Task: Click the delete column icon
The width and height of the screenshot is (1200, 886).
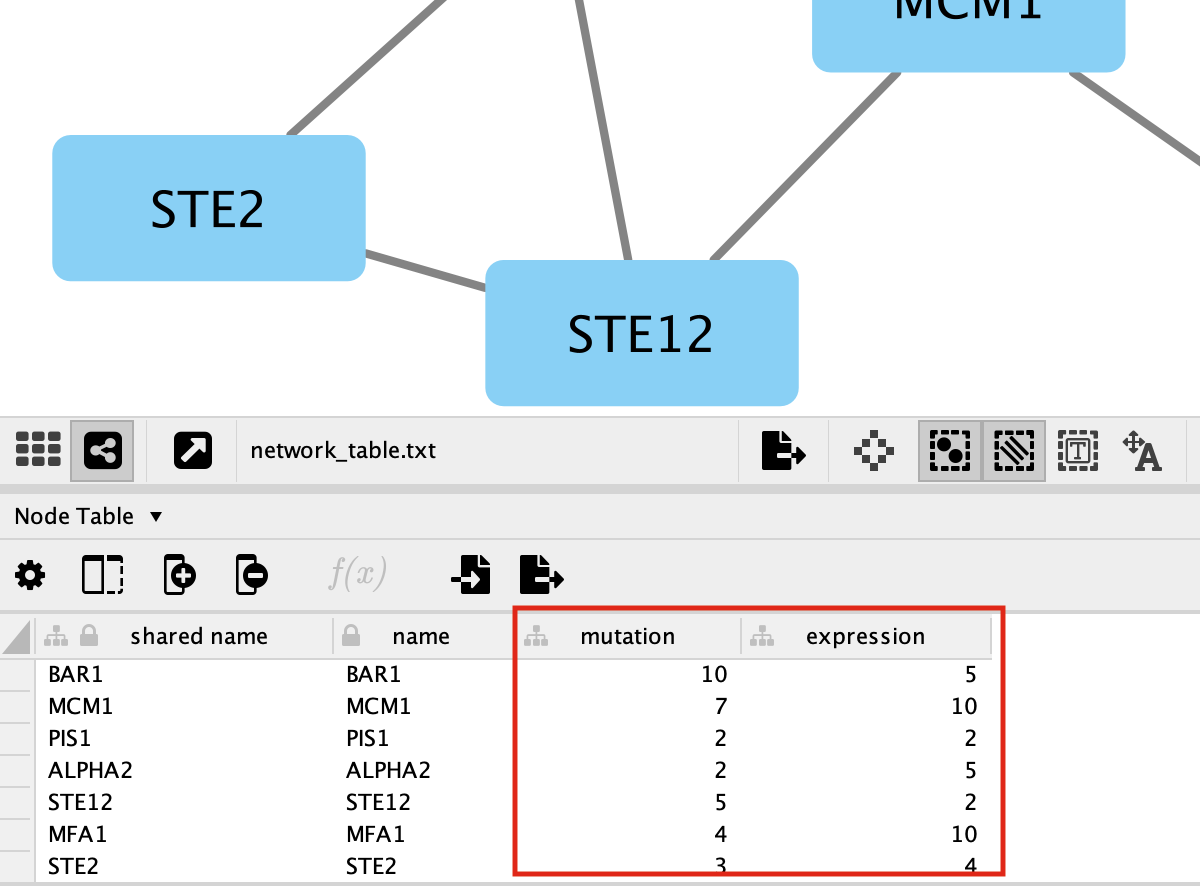Action: (252, 576)
